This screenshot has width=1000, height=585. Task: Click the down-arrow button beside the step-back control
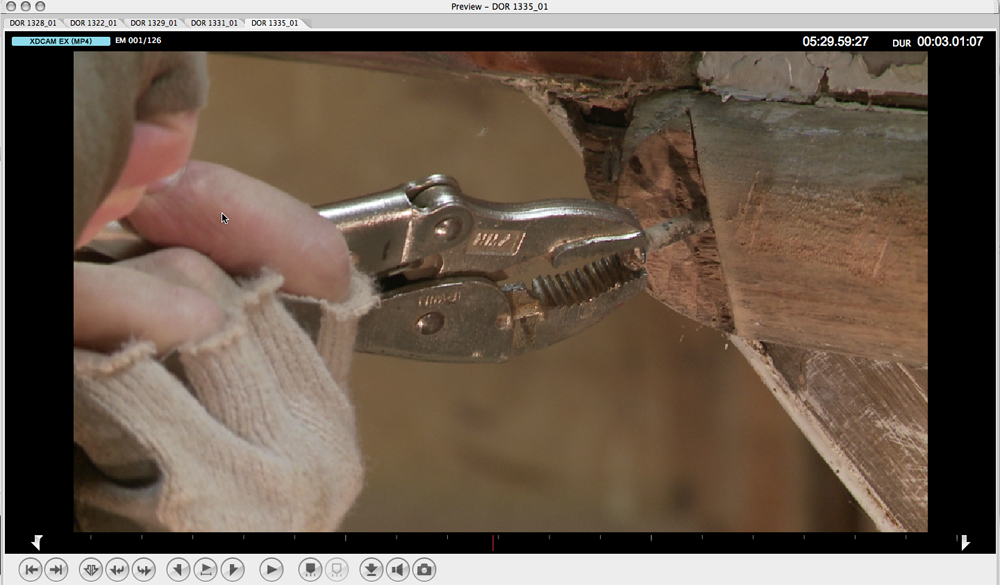(x=90, y=570)
